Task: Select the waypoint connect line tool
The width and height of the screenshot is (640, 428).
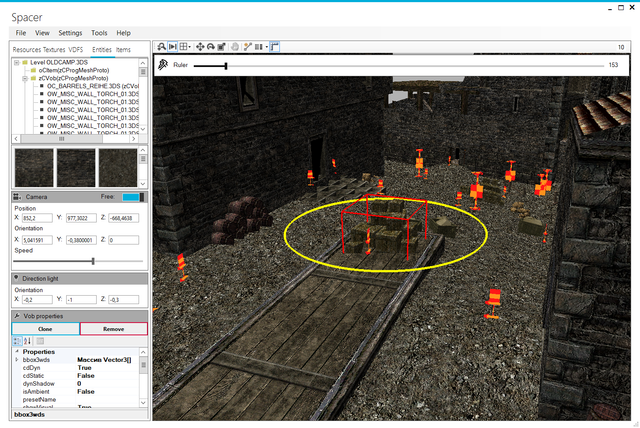Action: tap(248, 47)
